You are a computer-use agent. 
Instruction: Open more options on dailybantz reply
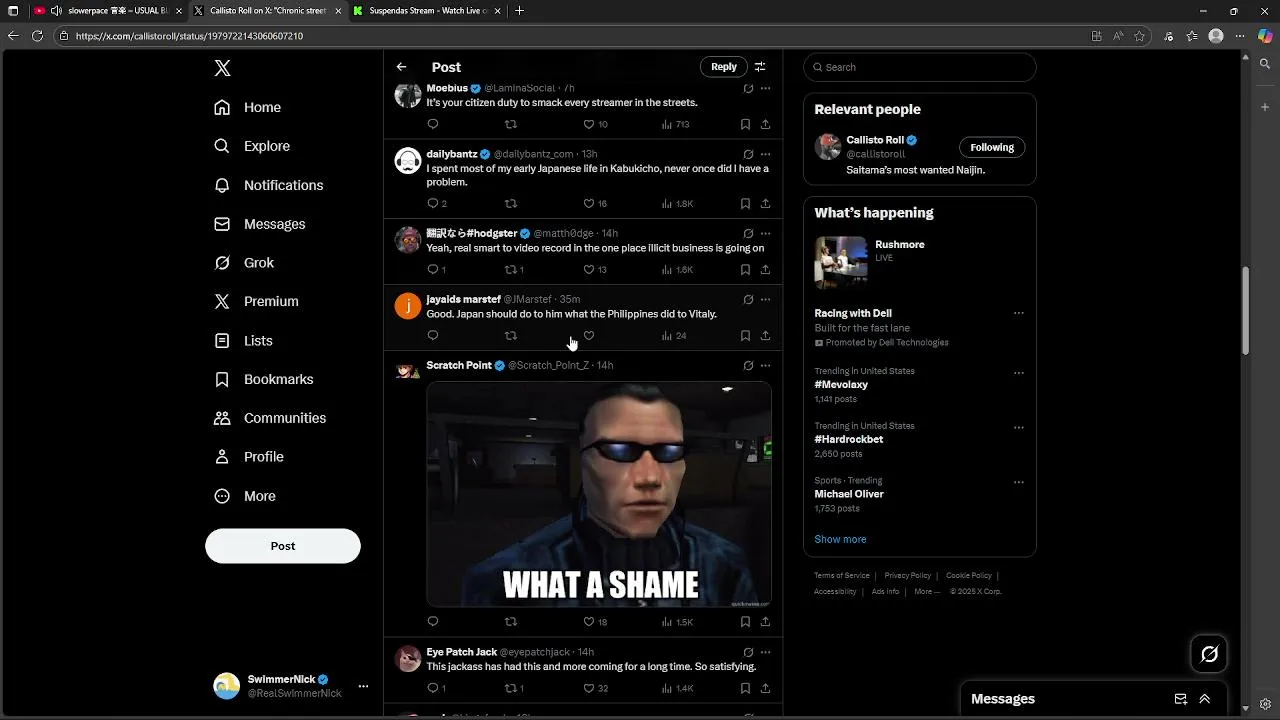click(x=765, y=154)
